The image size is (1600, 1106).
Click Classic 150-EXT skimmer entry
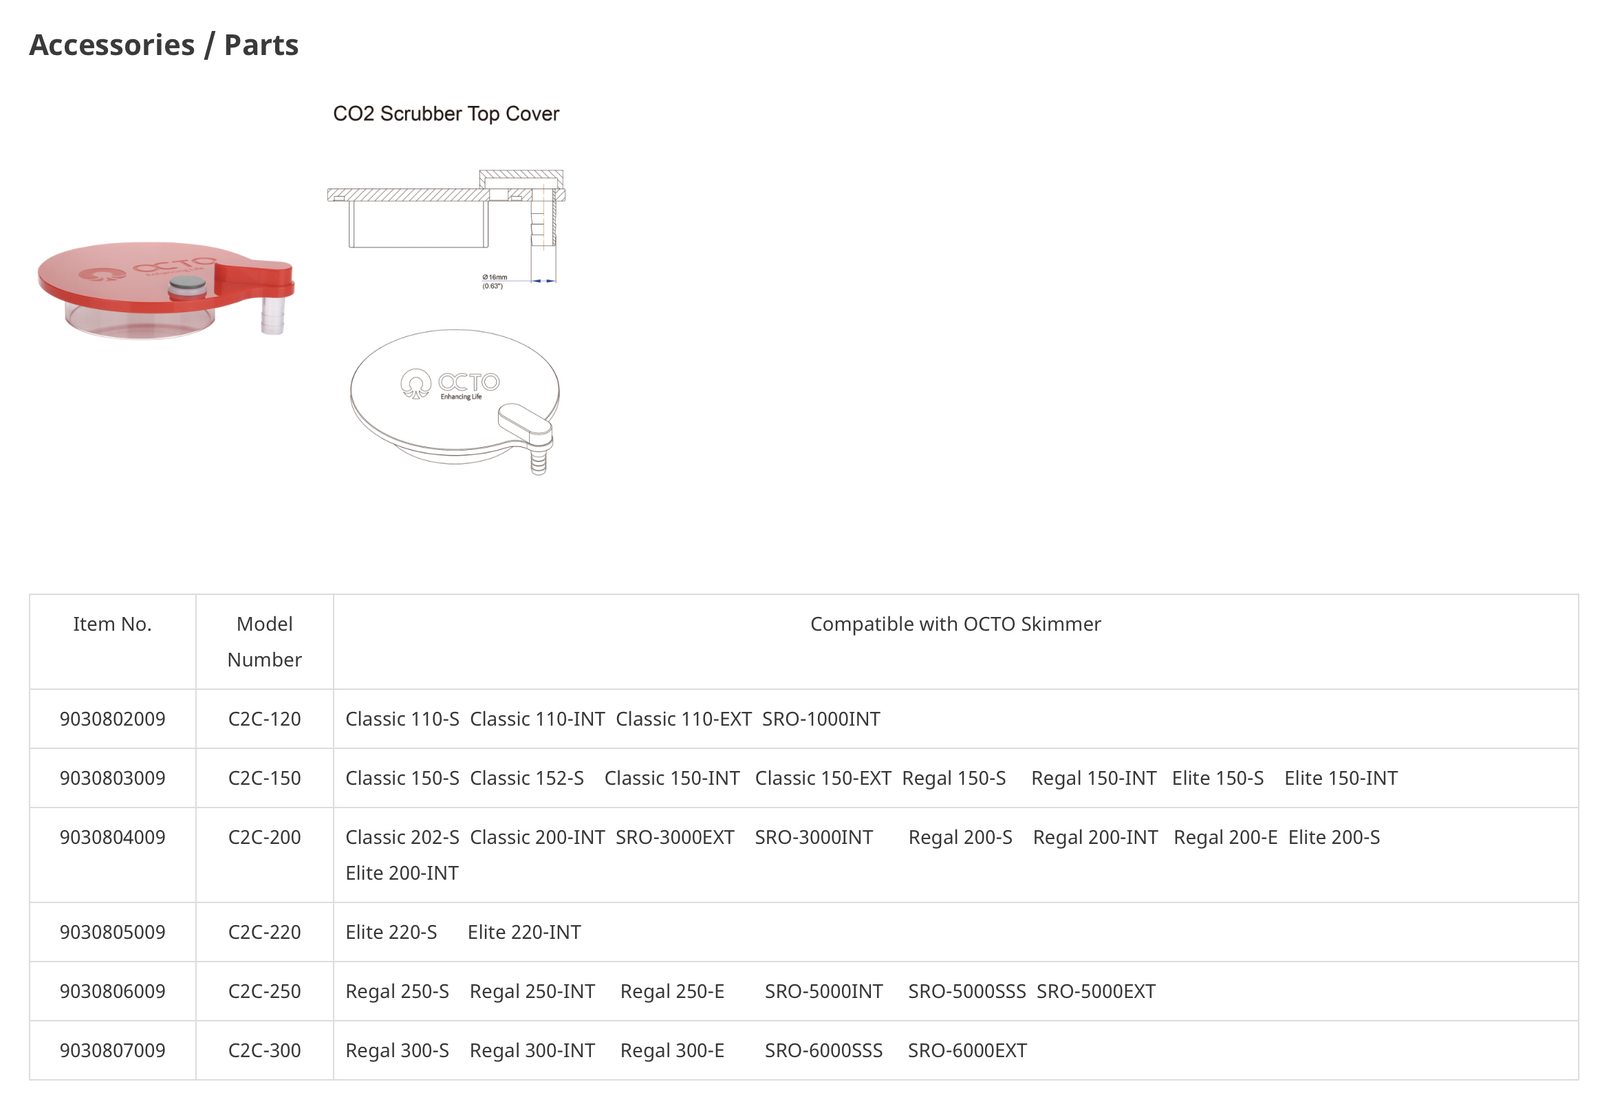coord(823,778)
